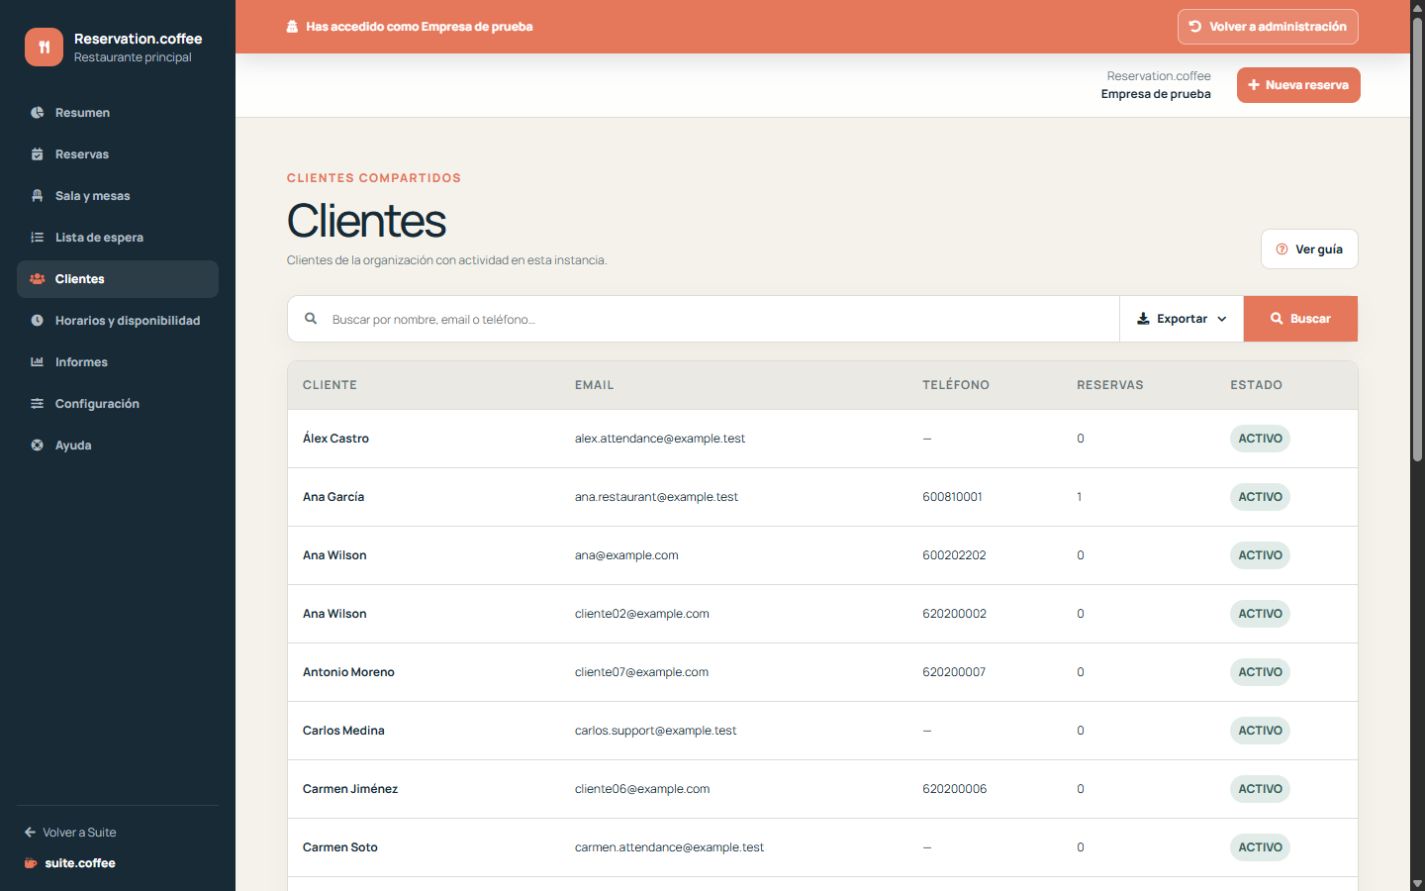The image size is (1425, 891).
Task: Click phone number 620200007
Action: (x=954, y=672)
